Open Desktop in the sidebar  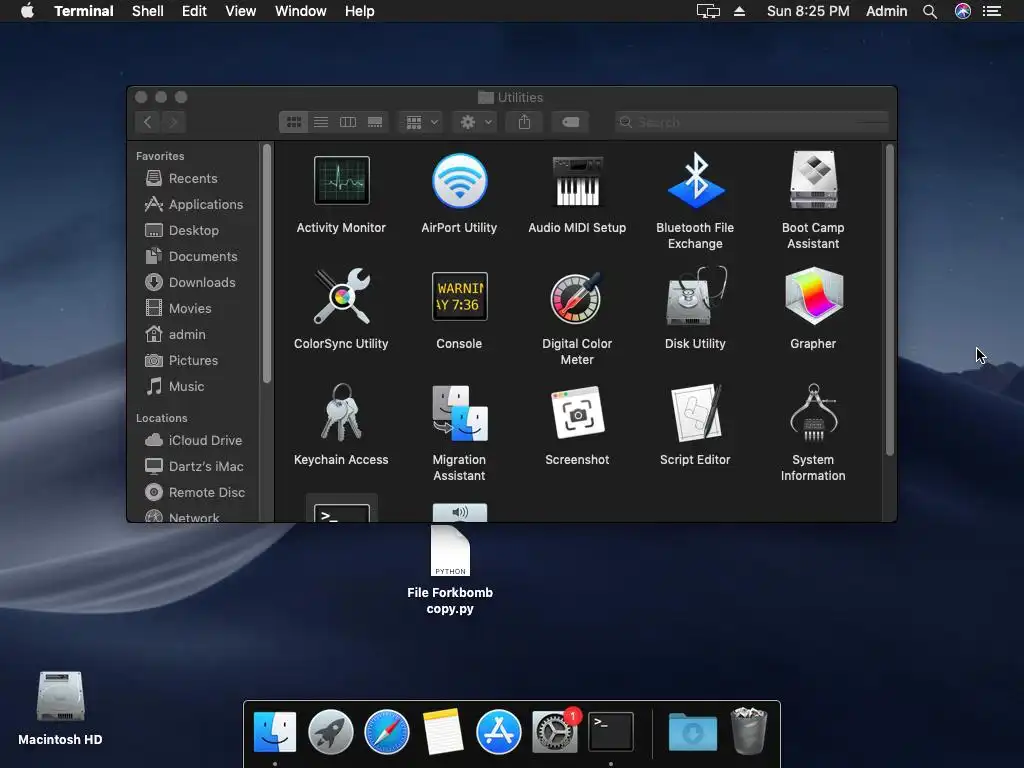pos(182,231)
